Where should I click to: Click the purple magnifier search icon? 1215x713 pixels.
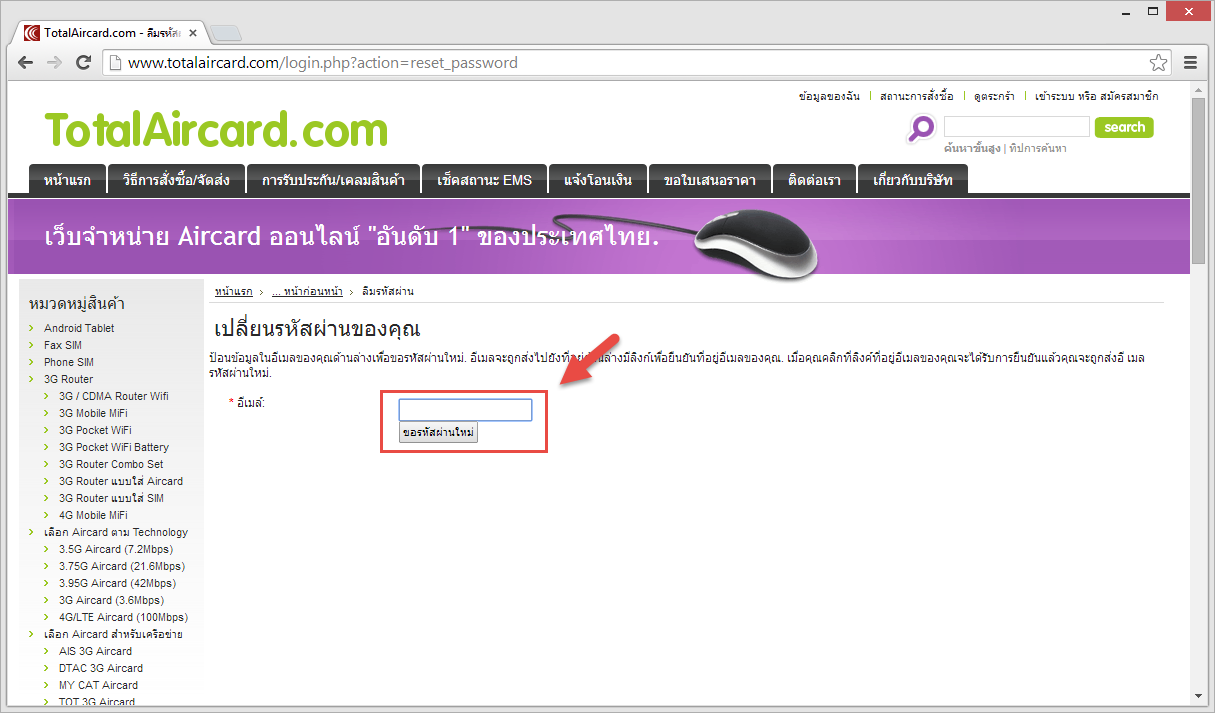[921, 128]
